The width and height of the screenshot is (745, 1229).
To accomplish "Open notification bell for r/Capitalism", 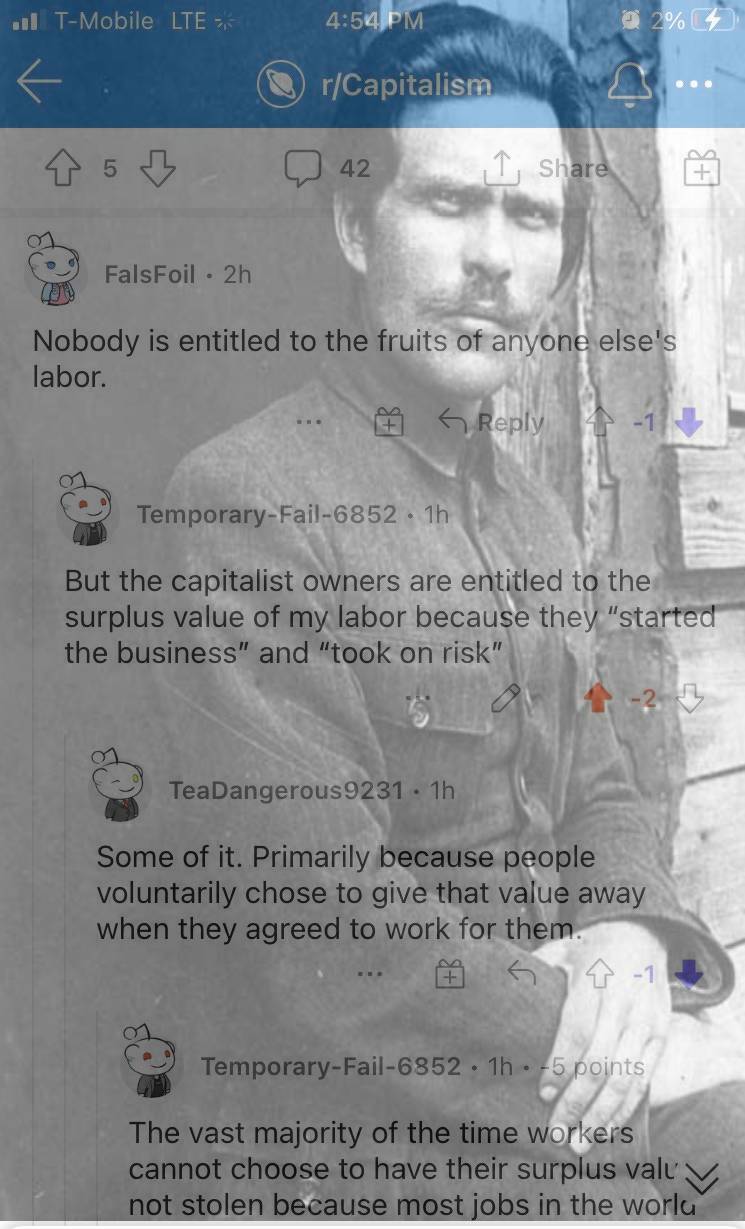I will pyautogui.click(x=630, y=84).
